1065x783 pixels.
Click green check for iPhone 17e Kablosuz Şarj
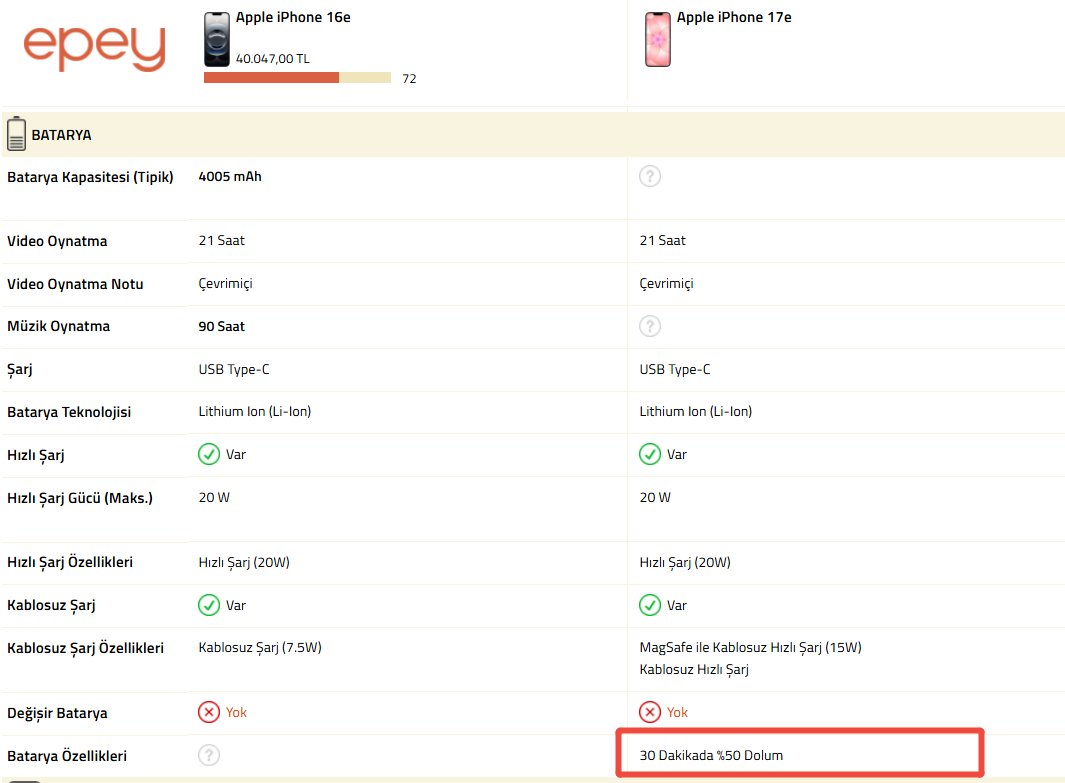(x=650, y=605)
